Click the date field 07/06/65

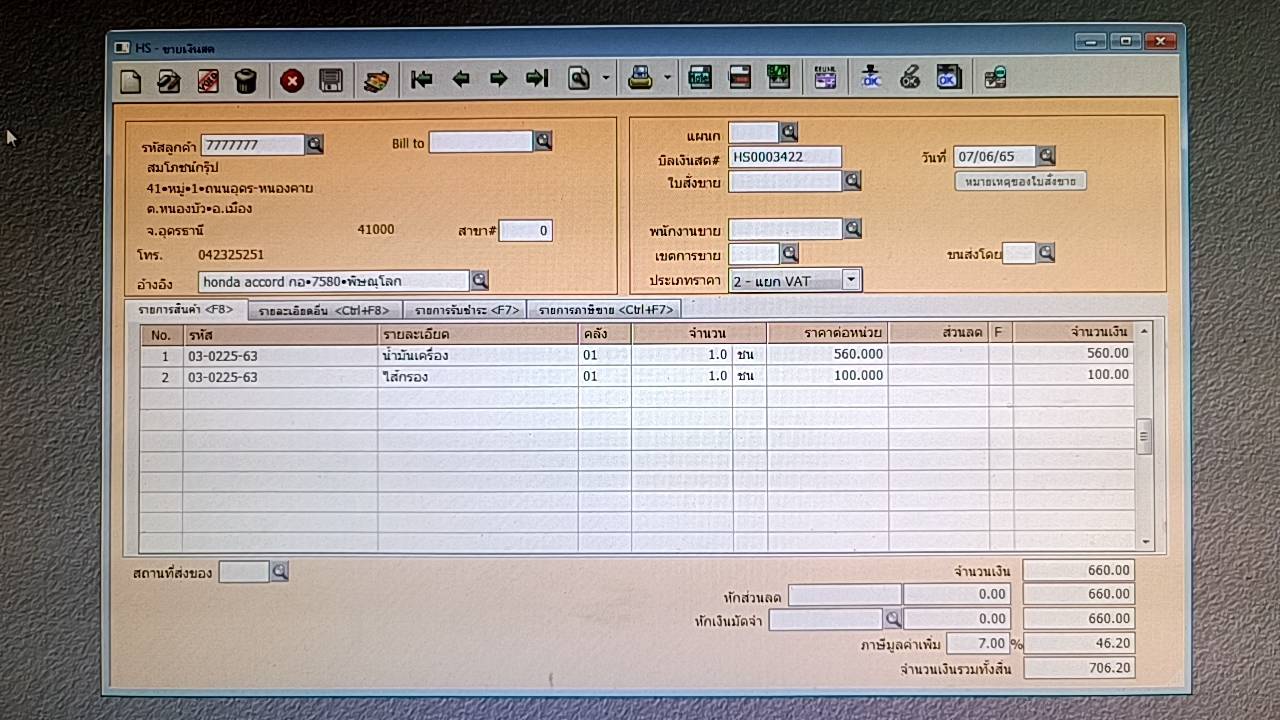995,157
